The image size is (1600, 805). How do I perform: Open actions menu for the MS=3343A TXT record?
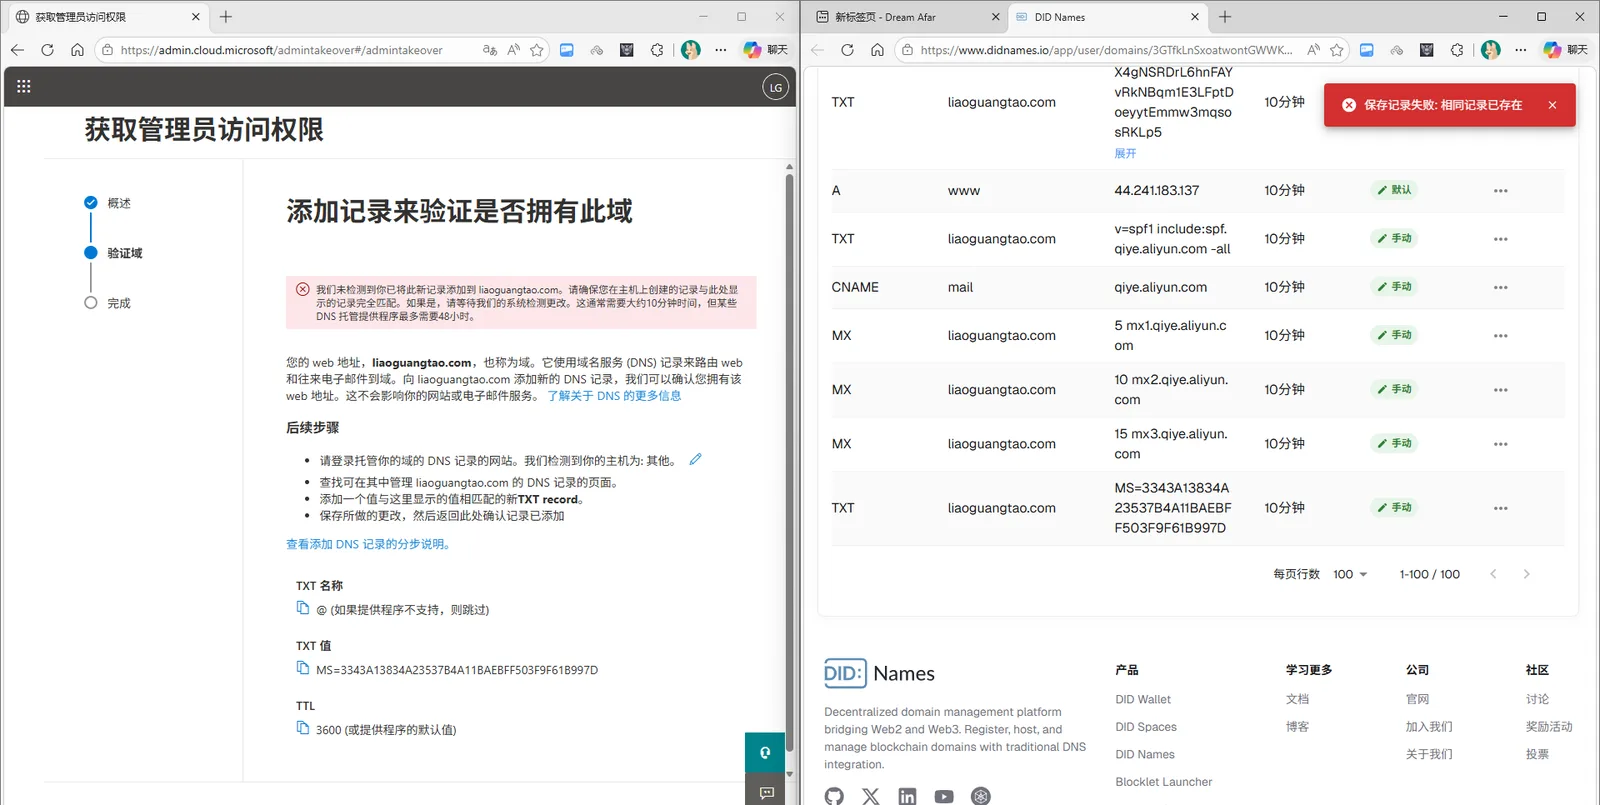[x=1501, y=508]
